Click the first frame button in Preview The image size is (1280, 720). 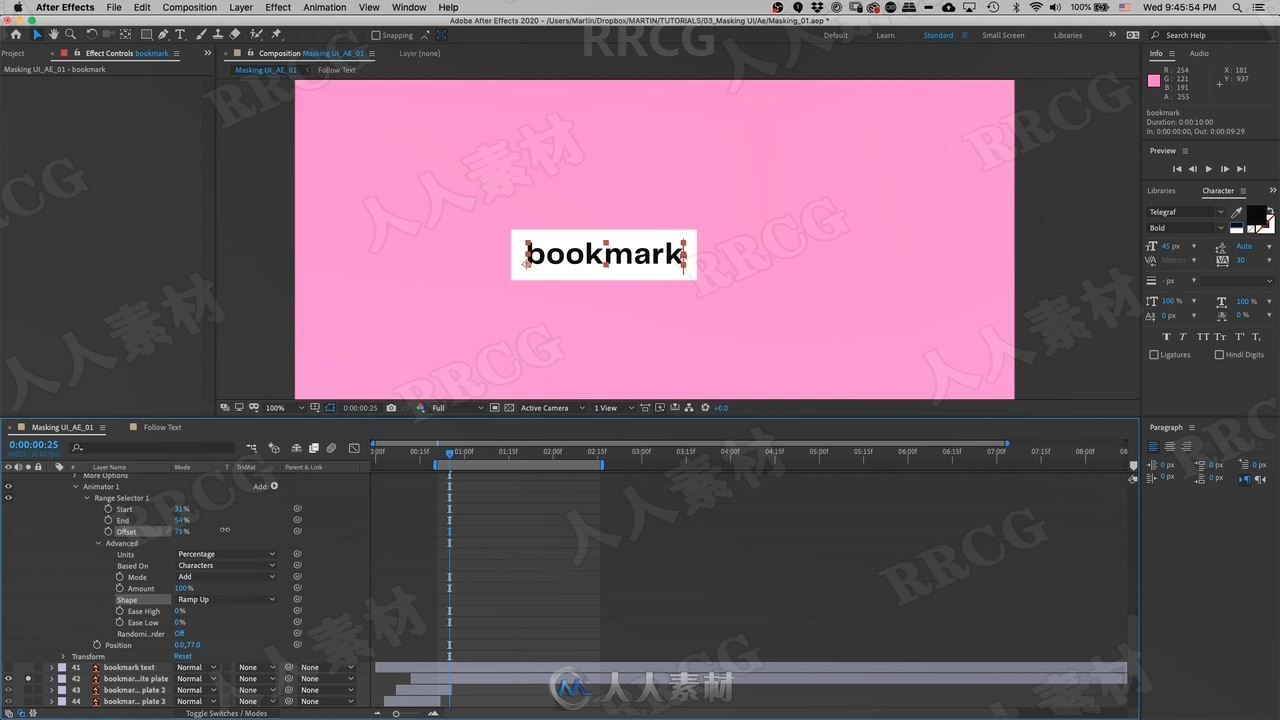coord(1177,169)
